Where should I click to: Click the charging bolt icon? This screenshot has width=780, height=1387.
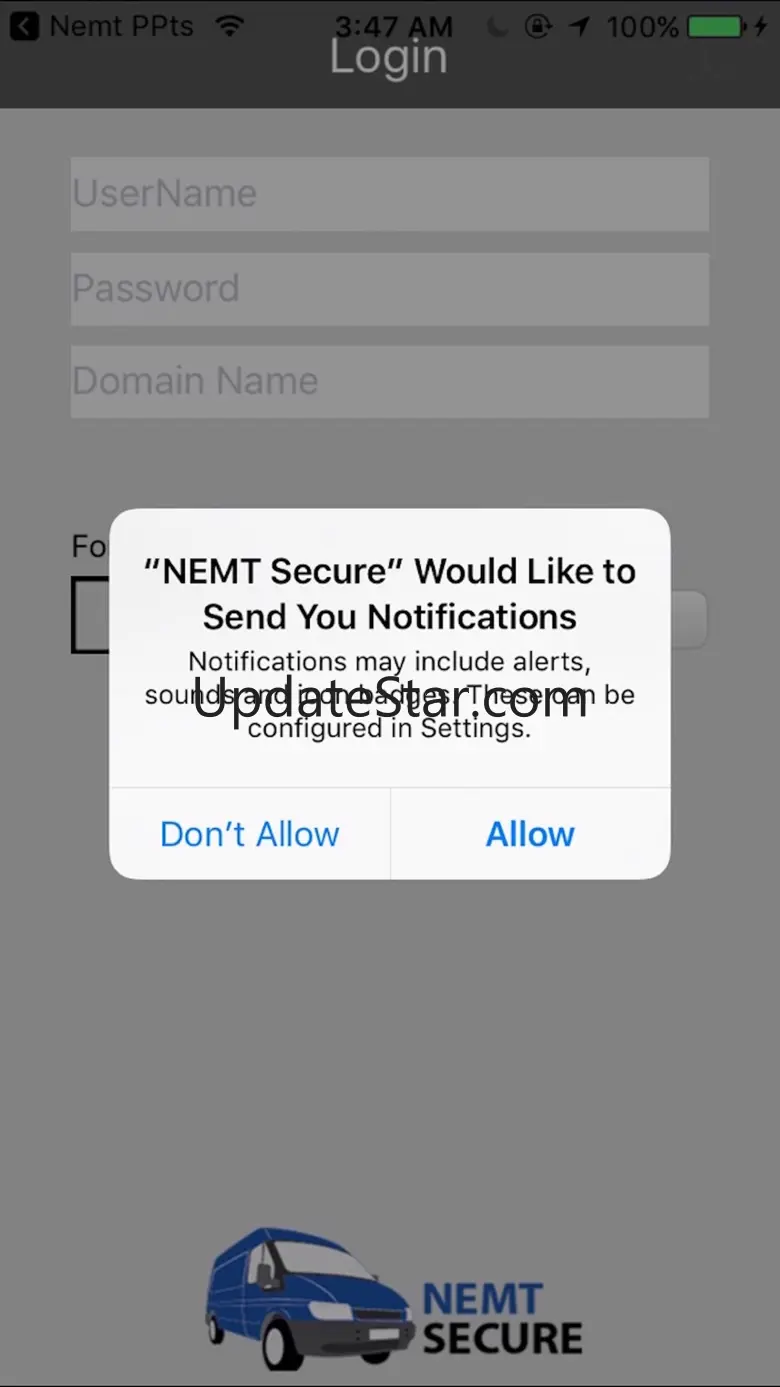(x=760, y=27)
